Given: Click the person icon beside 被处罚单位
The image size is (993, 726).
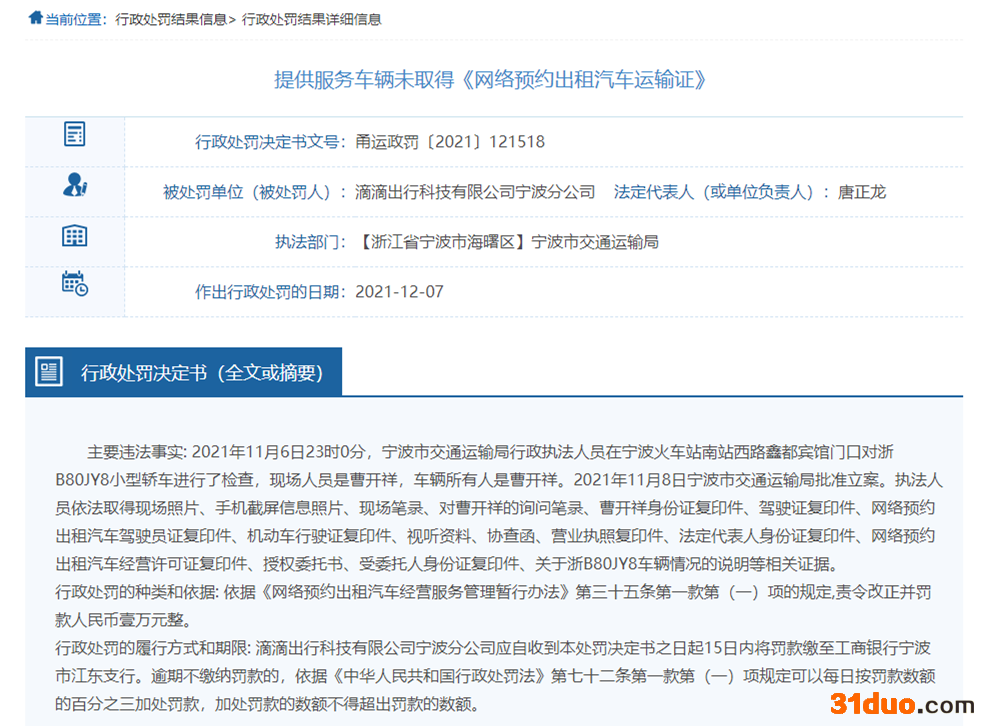Looking at the screenshot, I should pyautogui.click(x=74, y=185).
